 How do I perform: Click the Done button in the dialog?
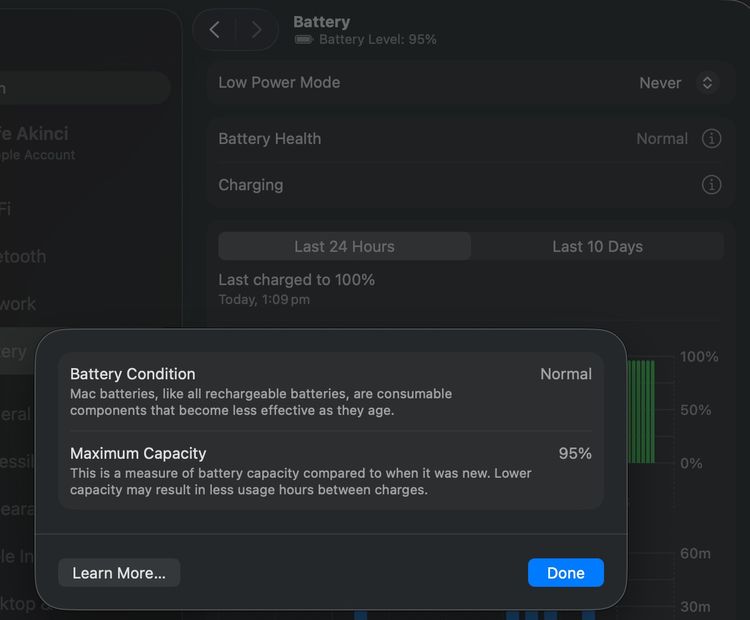[x=565, y=573]
